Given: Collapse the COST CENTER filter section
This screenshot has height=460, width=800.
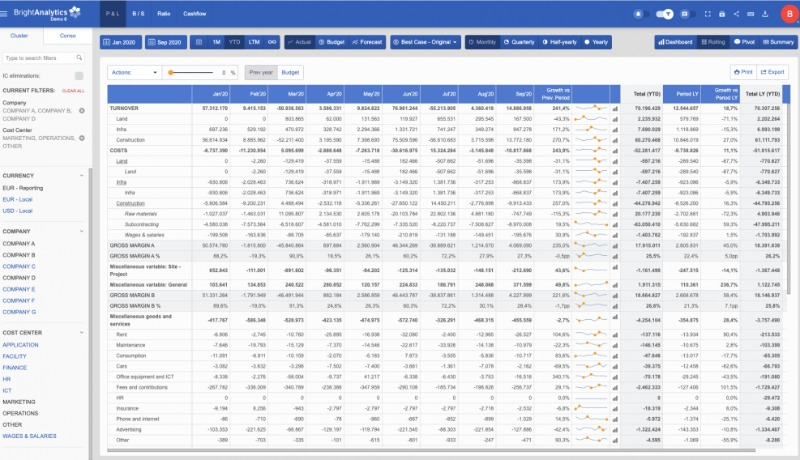Looking at the screenshot, I should (82, 333).
